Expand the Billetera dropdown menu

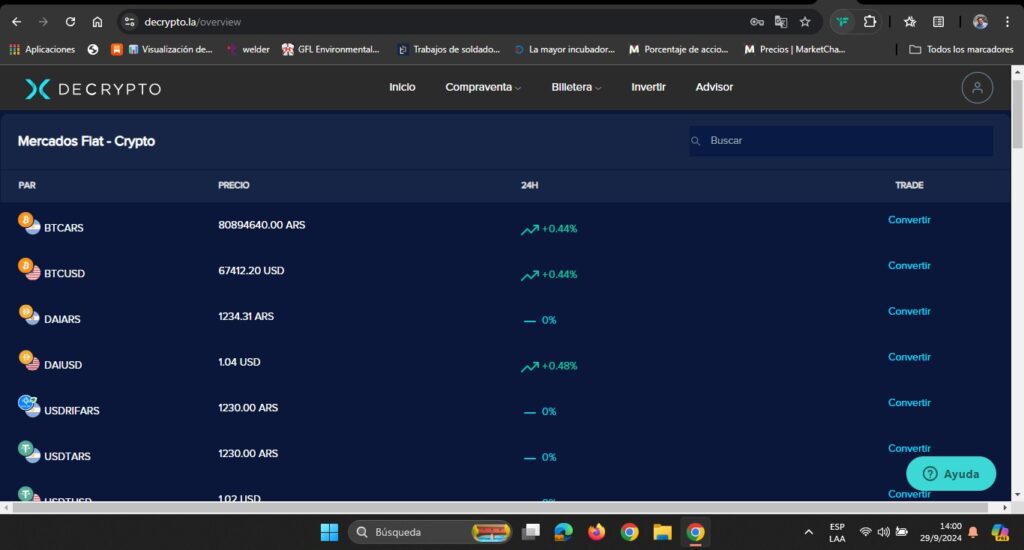click(x=576, y=88)
